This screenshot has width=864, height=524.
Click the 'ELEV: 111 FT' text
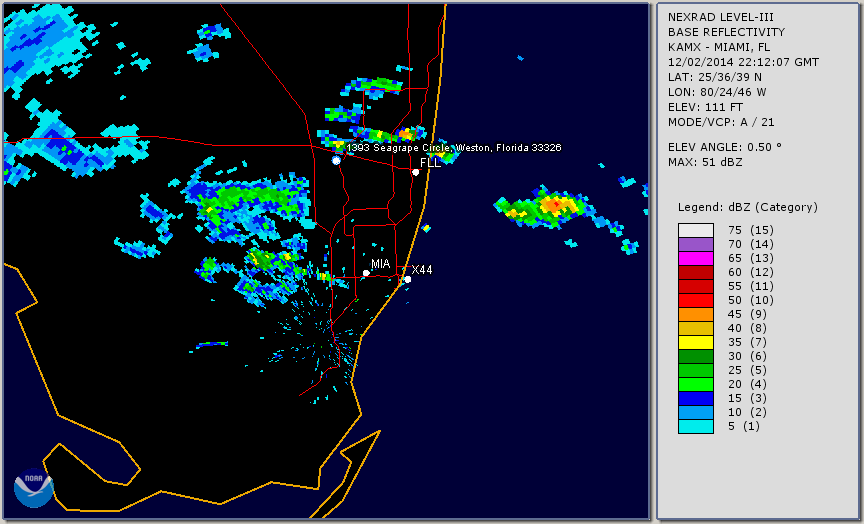point(705,107)
